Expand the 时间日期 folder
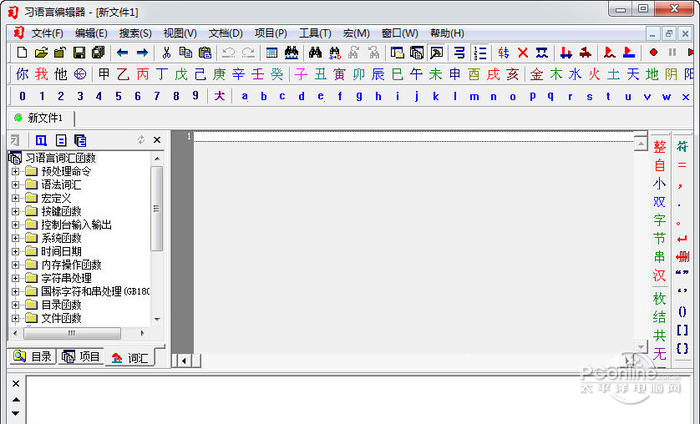 [x=15, y=252]
